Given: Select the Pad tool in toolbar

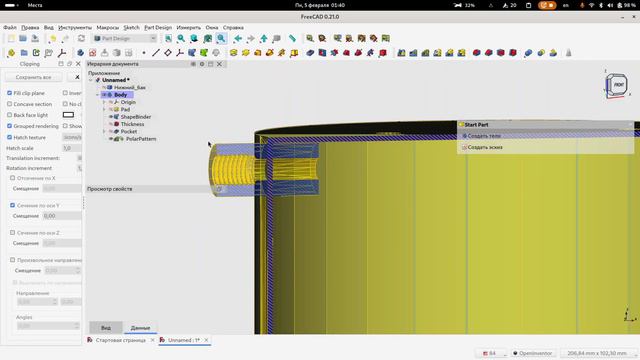Looking at the screenshot, I should 233,53.
